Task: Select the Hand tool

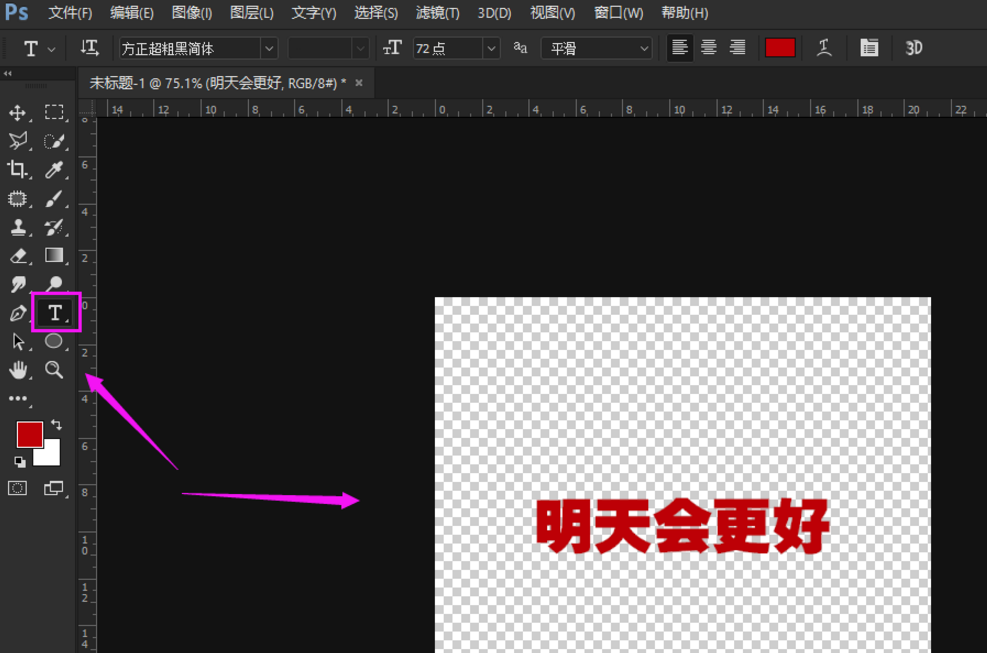Action: (x=17, y=370)
